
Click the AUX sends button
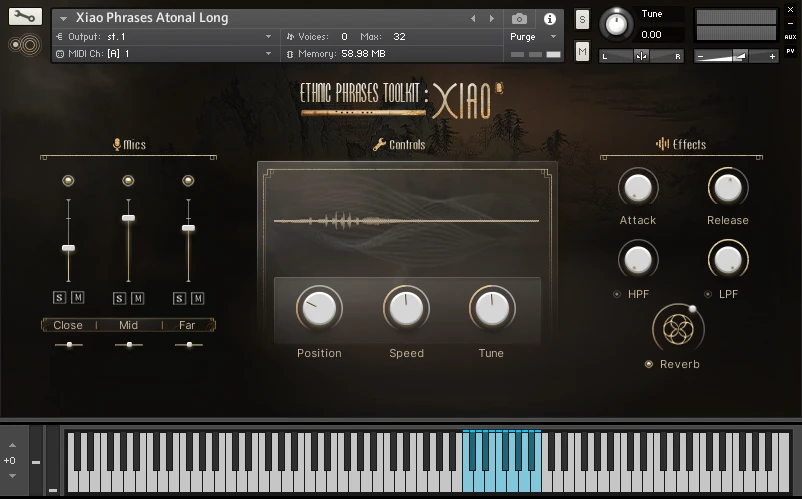[x=790, y=37]
